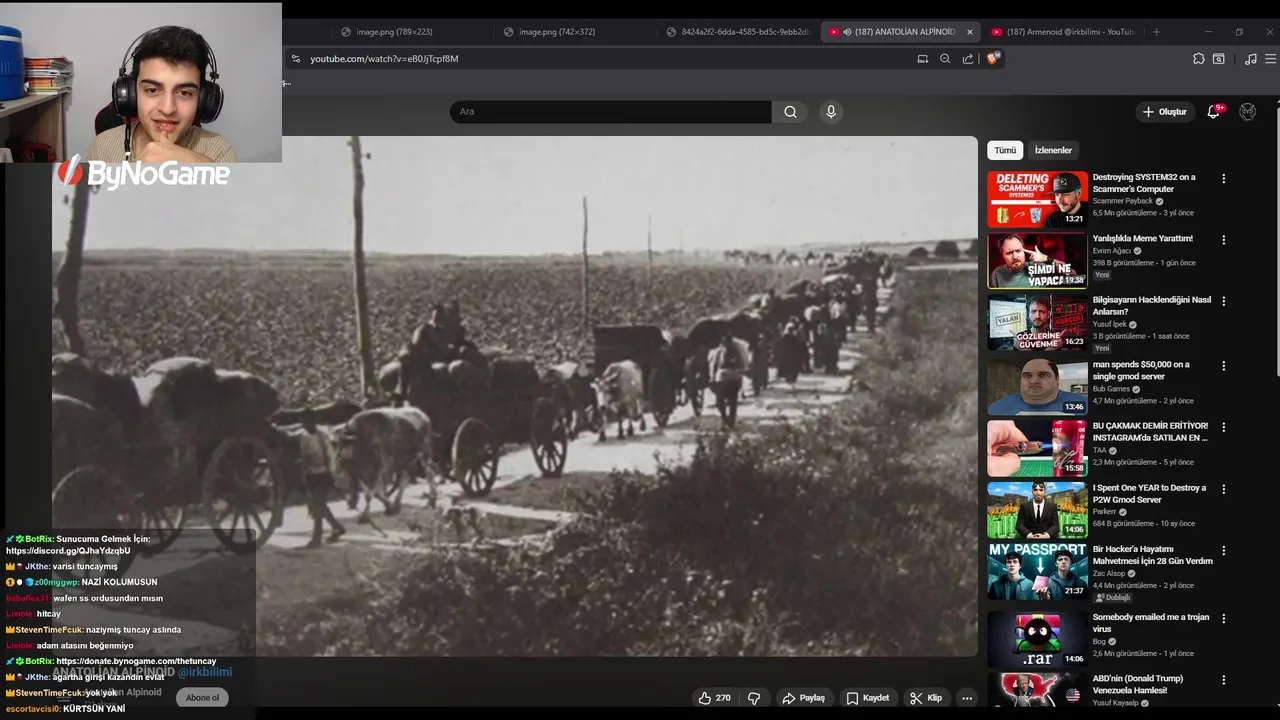The width and height of the screenshot is (1280, 720).
Task: Open options menu for ABD'nin Venezuela Hamlesi video
Action: pos(1223,680)
